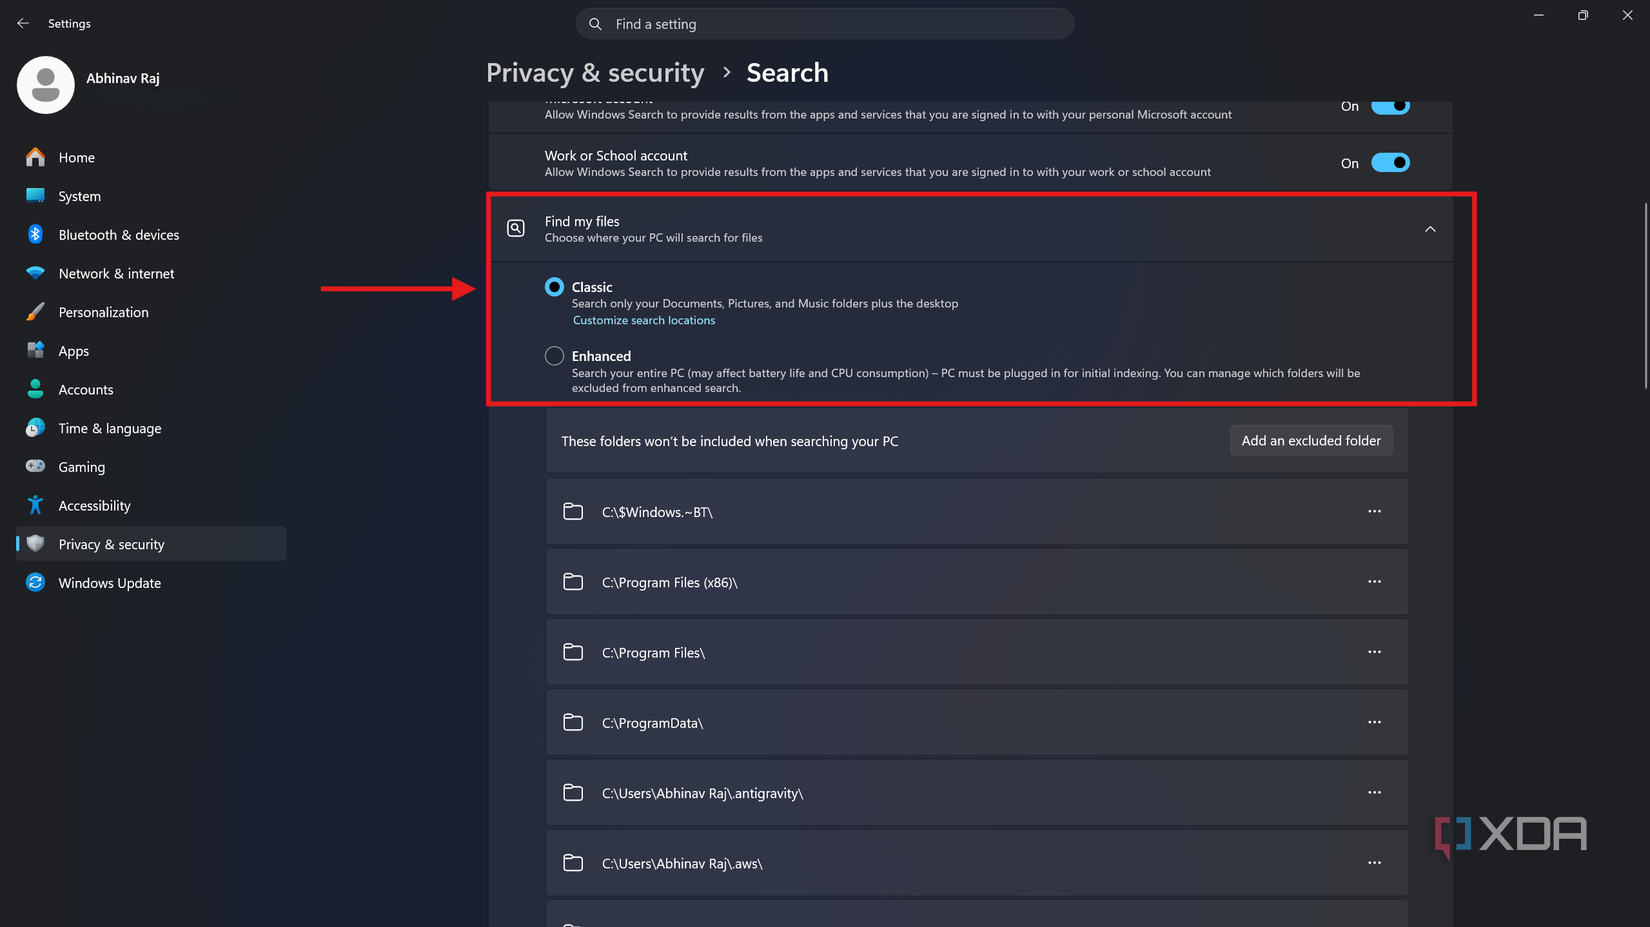Click the back arrow in Settings

(23, 23)
